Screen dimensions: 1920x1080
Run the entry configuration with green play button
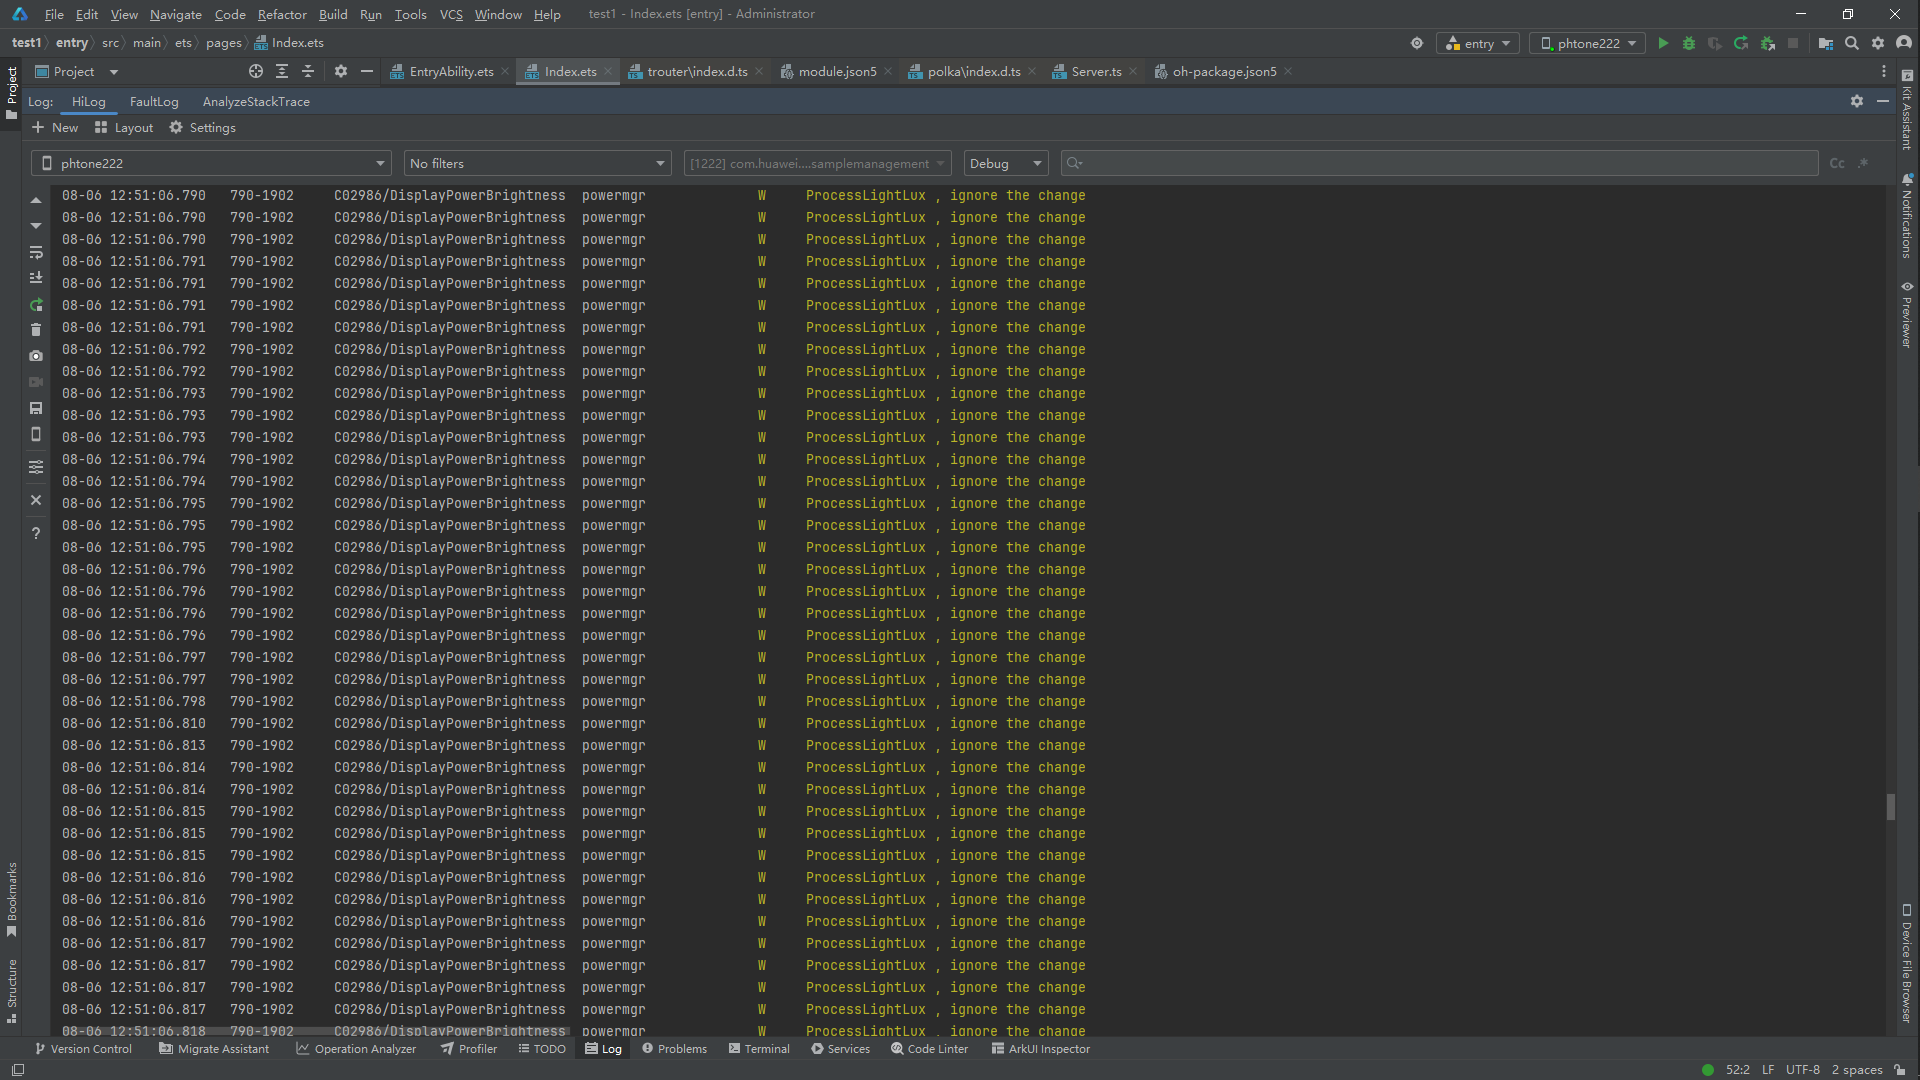coord(1663,43)
